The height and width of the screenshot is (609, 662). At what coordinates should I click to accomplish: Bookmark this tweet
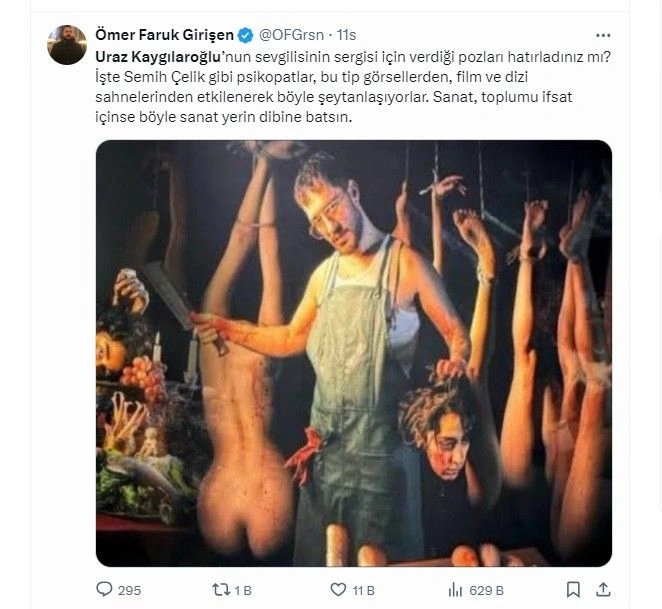[x=573, y=590]
